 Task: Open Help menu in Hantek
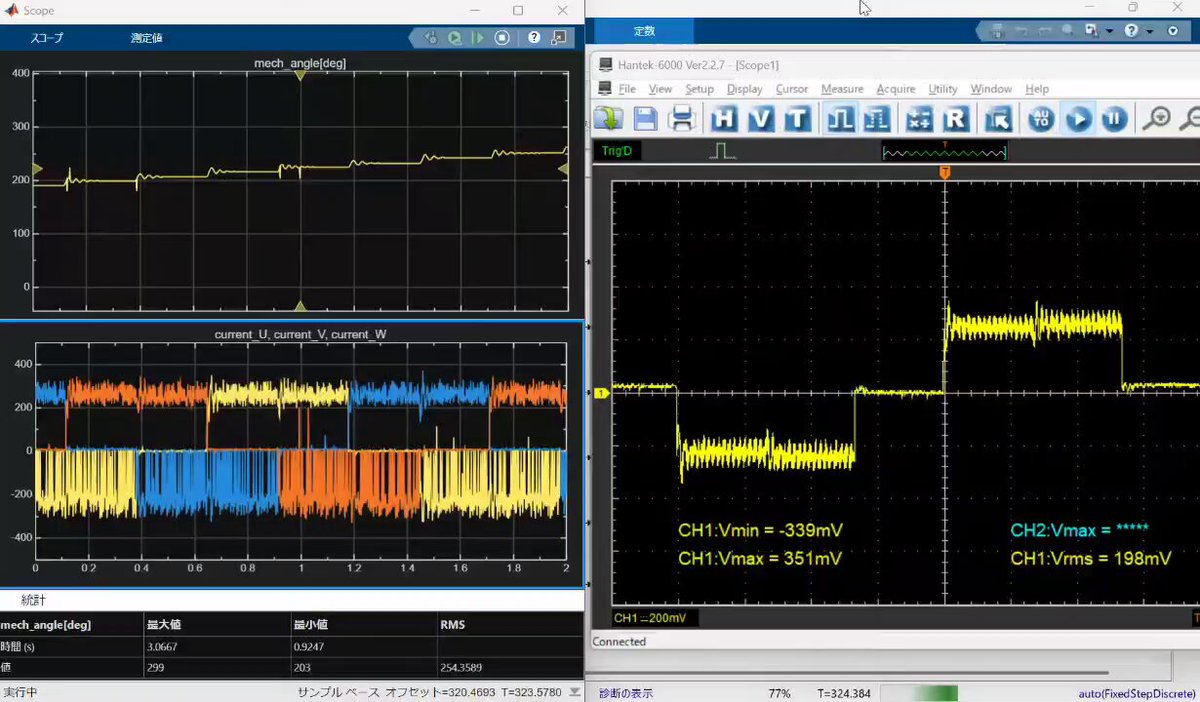(x=1037, y=89)
